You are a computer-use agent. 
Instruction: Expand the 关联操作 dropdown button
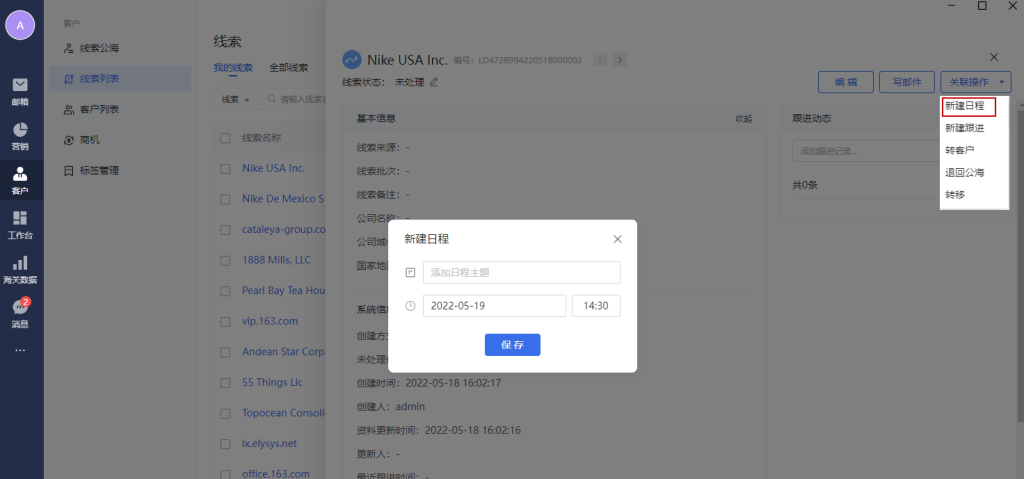click(975, 82)
